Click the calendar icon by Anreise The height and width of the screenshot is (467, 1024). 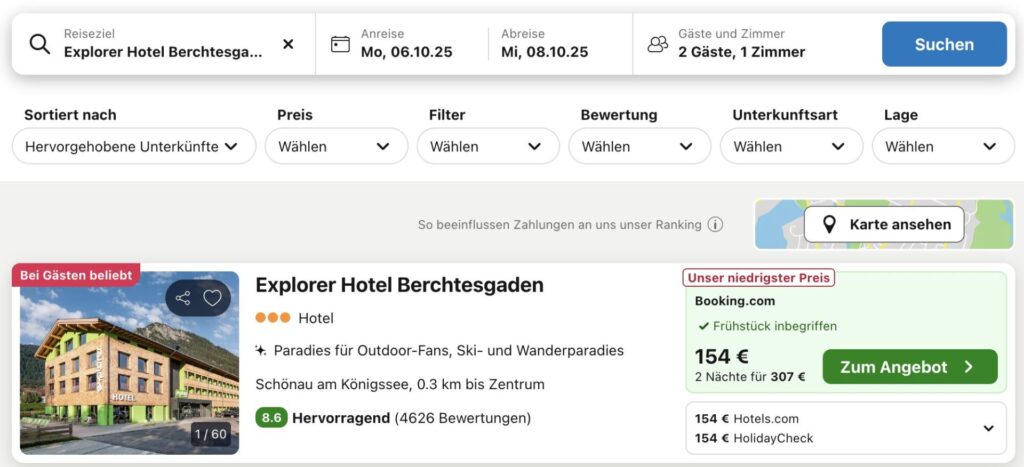pos(340,44)
